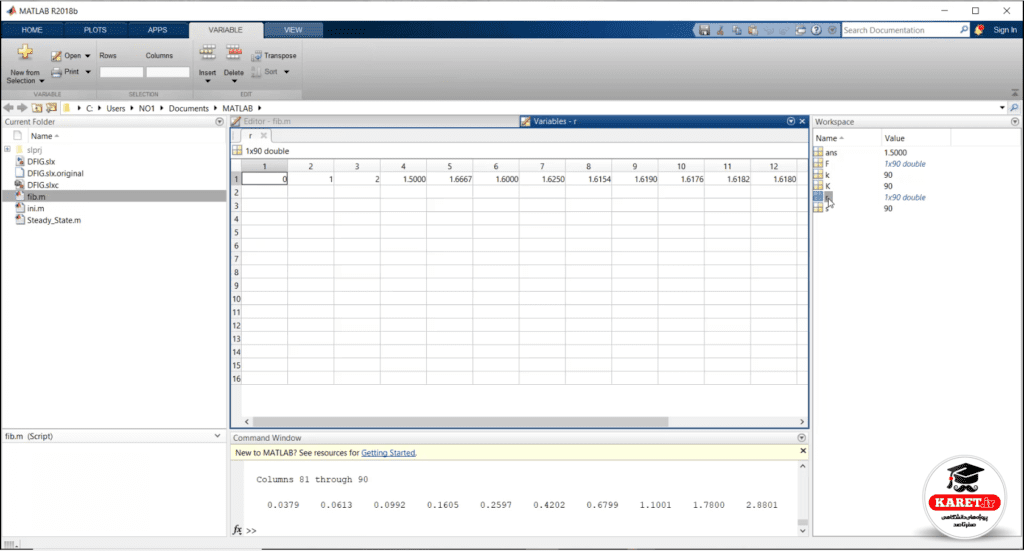This screenshot has width=1024, height=551.
Task: Open the Insert dropdown arrow
Action: tap(208, 82)
